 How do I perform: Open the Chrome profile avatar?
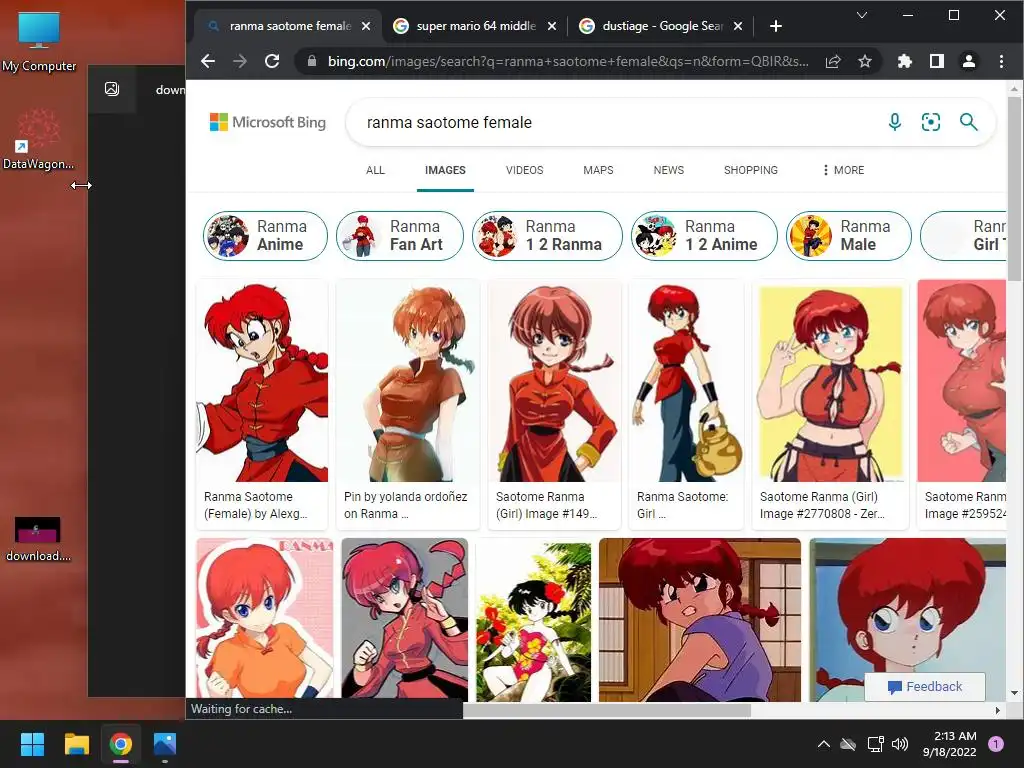click(x=968, y=61)
